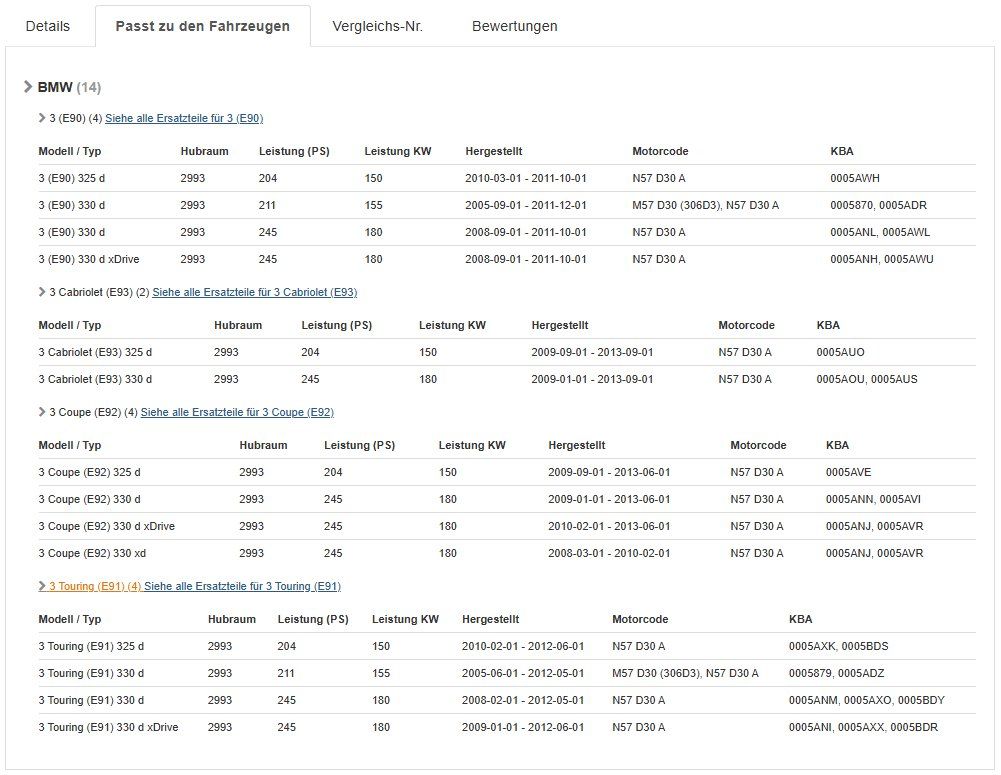Select row 3 (E90) 330 d xDrive
The width and height of the screenshot is (1001, 775).
pyautogui.click(x=507, y=259)
